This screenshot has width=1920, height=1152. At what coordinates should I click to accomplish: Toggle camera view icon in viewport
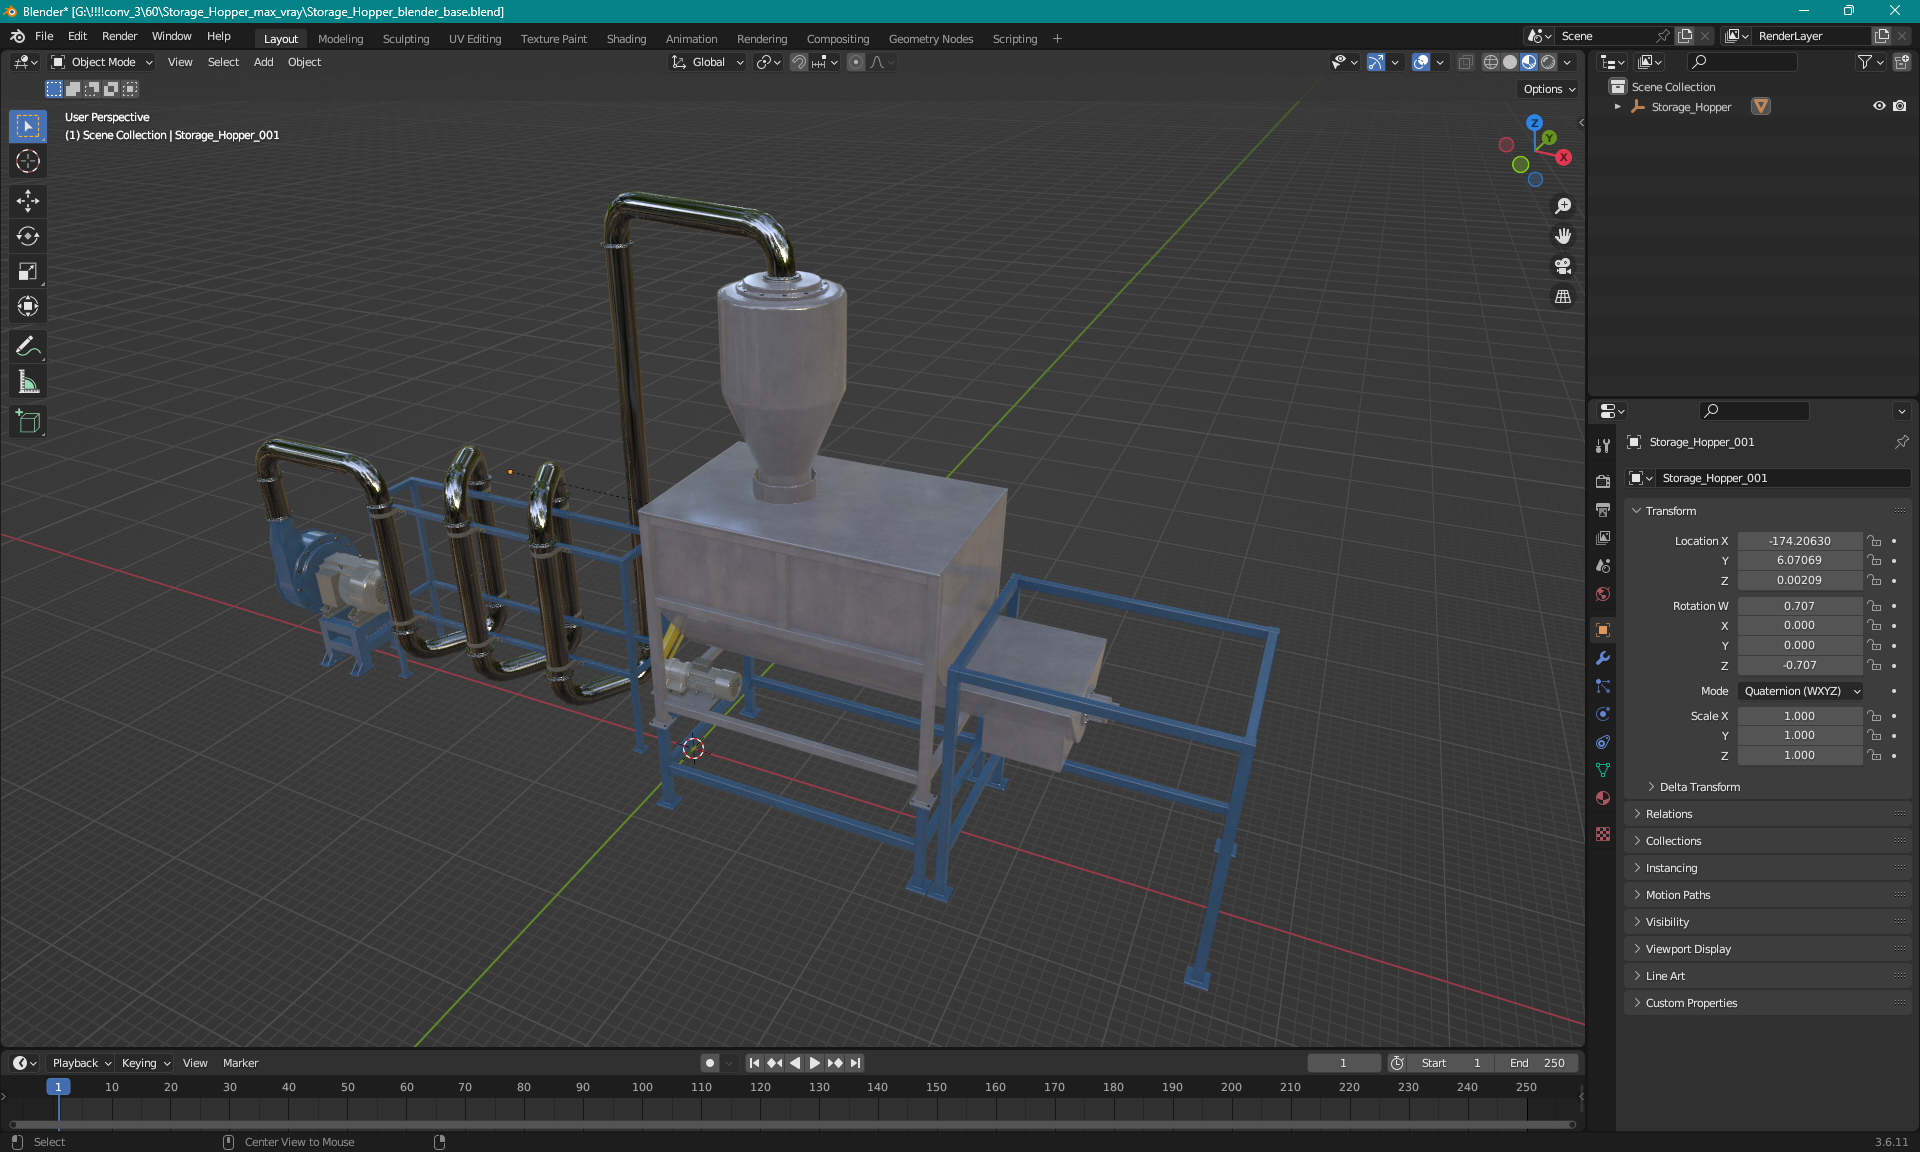(x=1563, y=266)
